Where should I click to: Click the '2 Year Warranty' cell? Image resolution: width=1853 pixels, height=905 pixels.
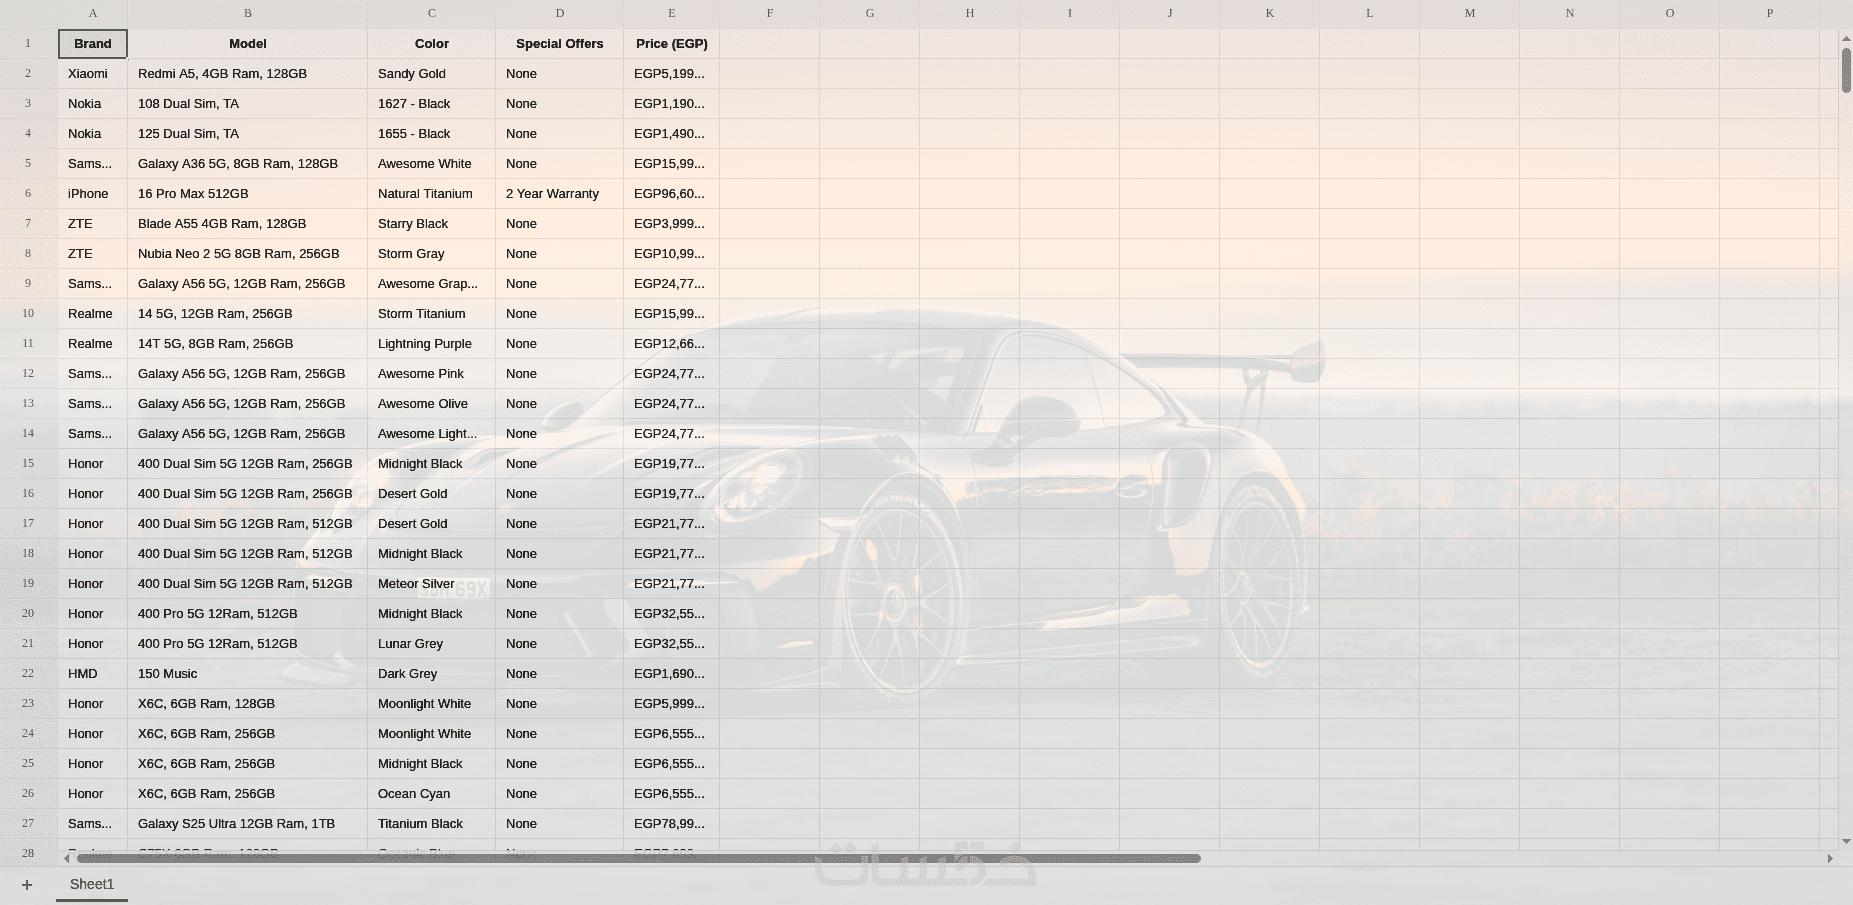click(560, 194)
